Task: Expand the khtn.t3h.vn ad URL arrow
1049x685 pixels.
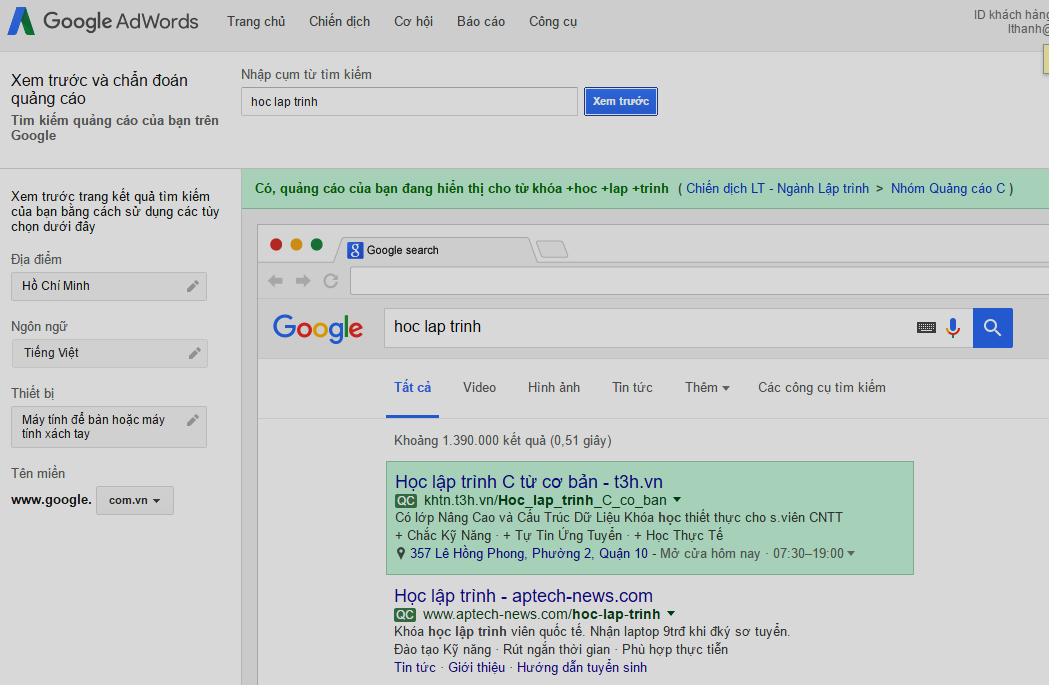Action: click(677, 500)
